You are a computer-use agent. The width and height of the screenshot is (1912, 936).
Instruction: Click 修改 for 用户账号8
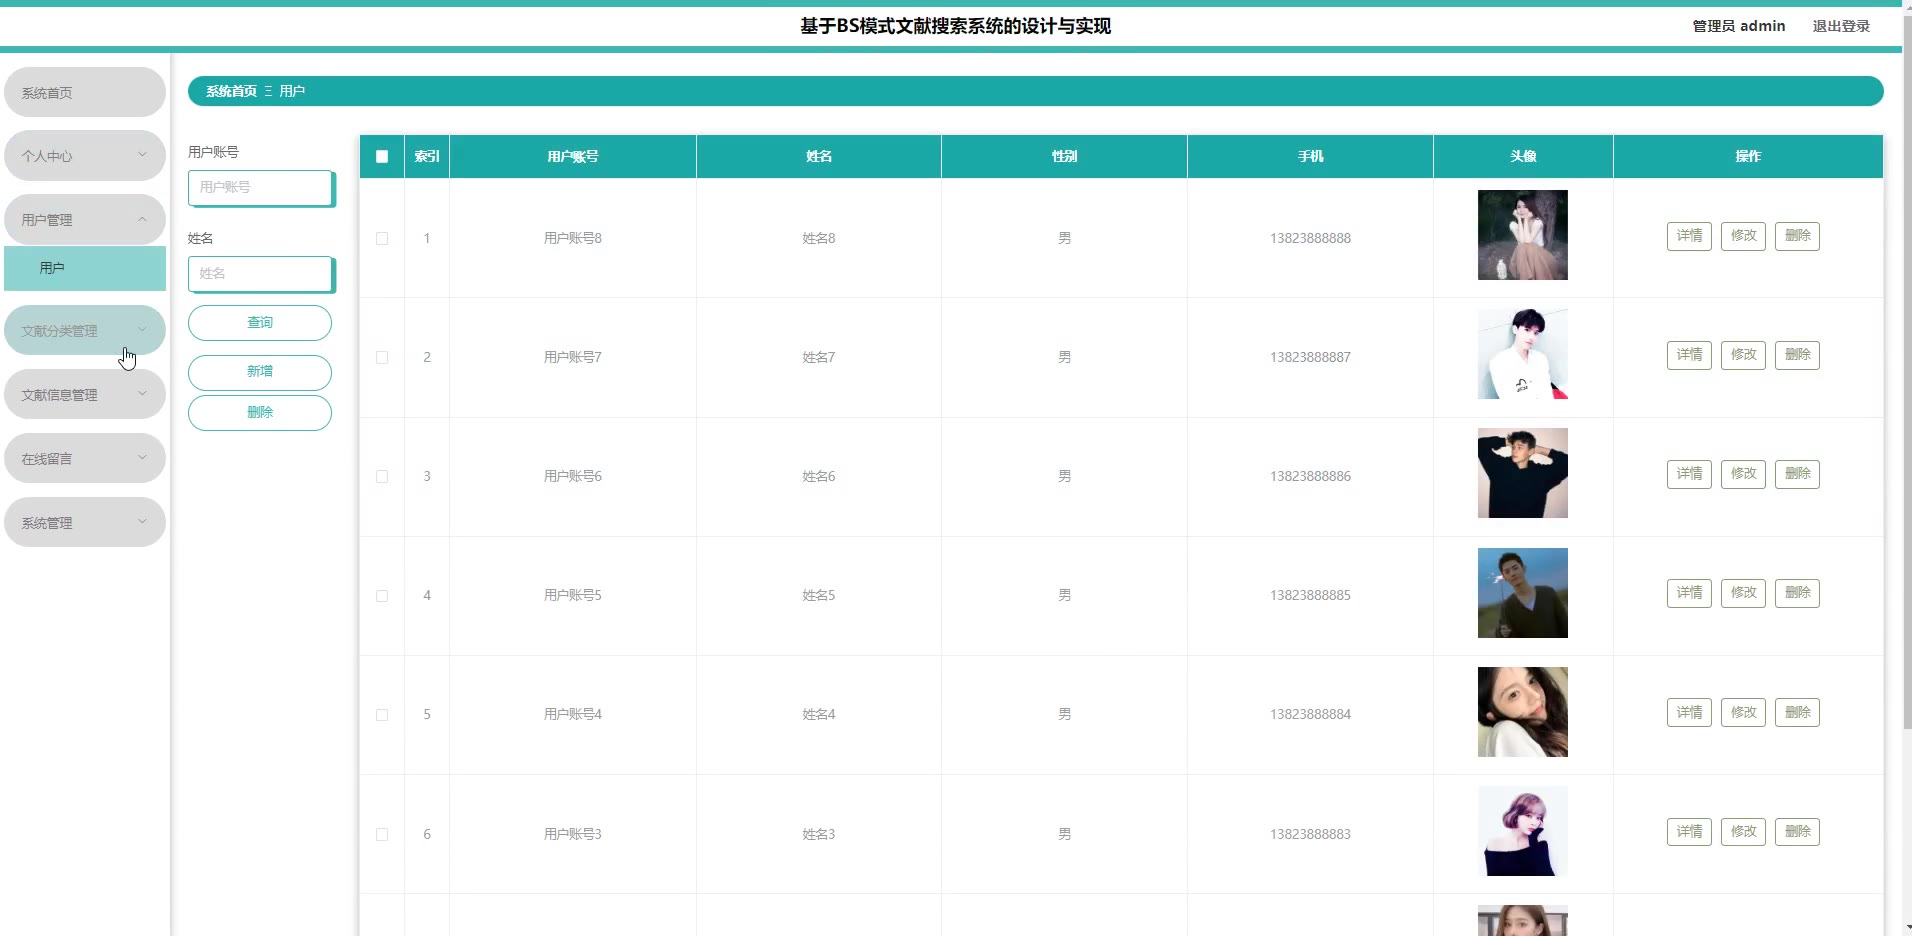pyautogui.click(x=1743, y=236)
